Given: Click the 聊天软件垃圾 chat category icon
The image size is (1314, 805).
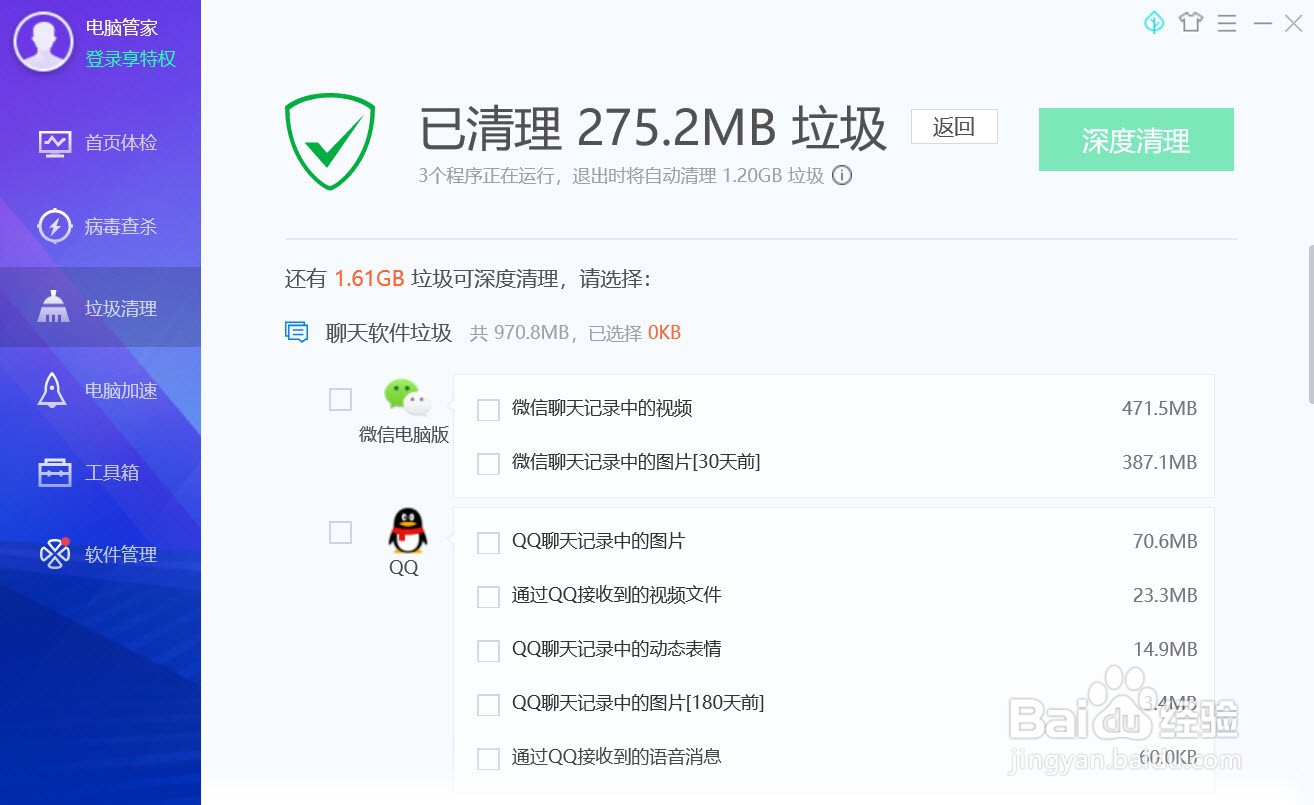Looking at the screenshot, I should (297, 332).
